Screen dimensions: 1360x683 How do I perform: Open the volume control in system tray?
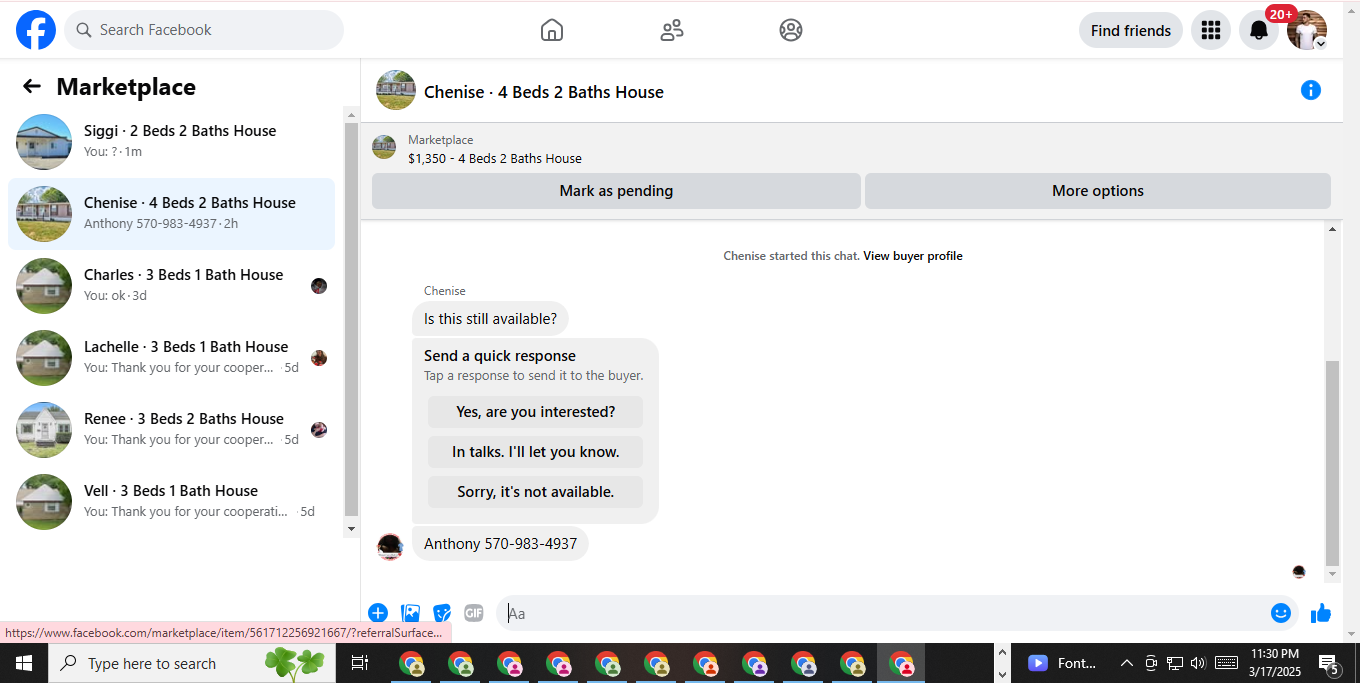click(1198, 663)
